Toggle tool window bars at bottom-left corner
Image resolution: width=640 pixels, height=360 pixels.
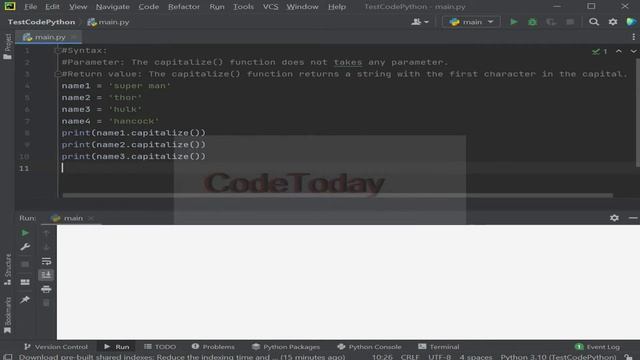coord(7,357)
